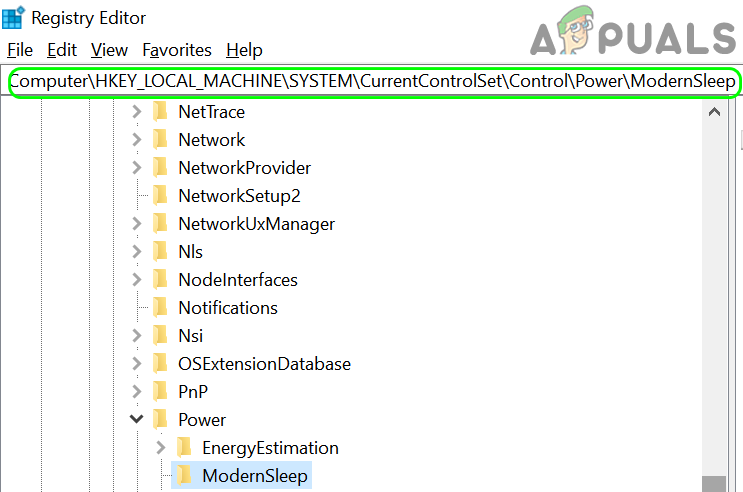Expand the PnP key
The width and height of the screenshot is (743, 492).
tap(137, 392)
